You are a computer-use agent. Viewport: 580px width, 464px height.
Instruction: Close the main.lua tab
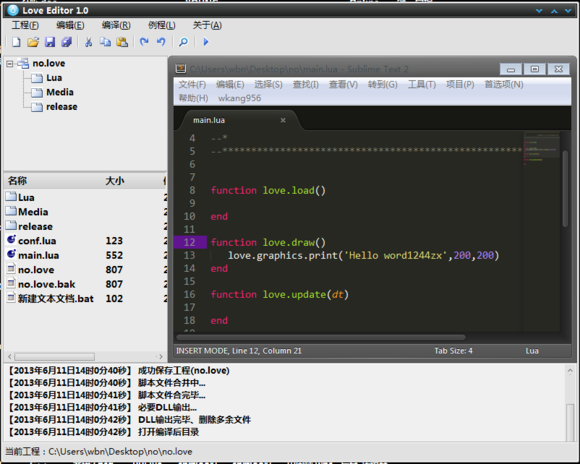point(283,120)
